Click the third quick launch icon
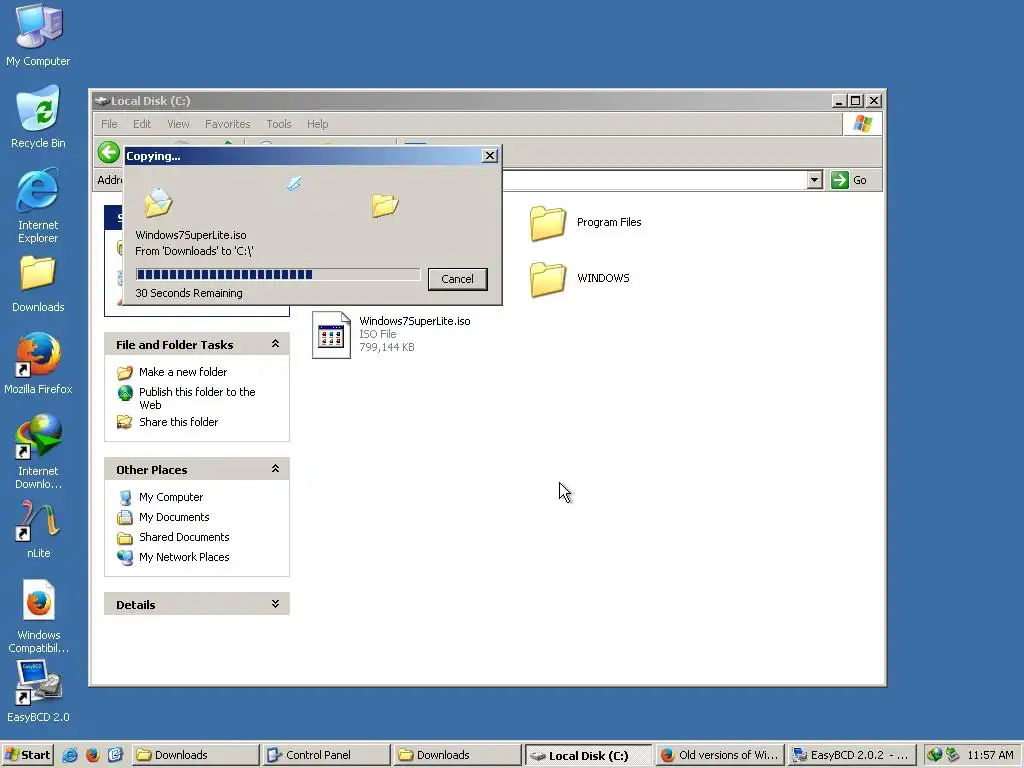Screen dimensions: 1024x768 coord(115,755)
